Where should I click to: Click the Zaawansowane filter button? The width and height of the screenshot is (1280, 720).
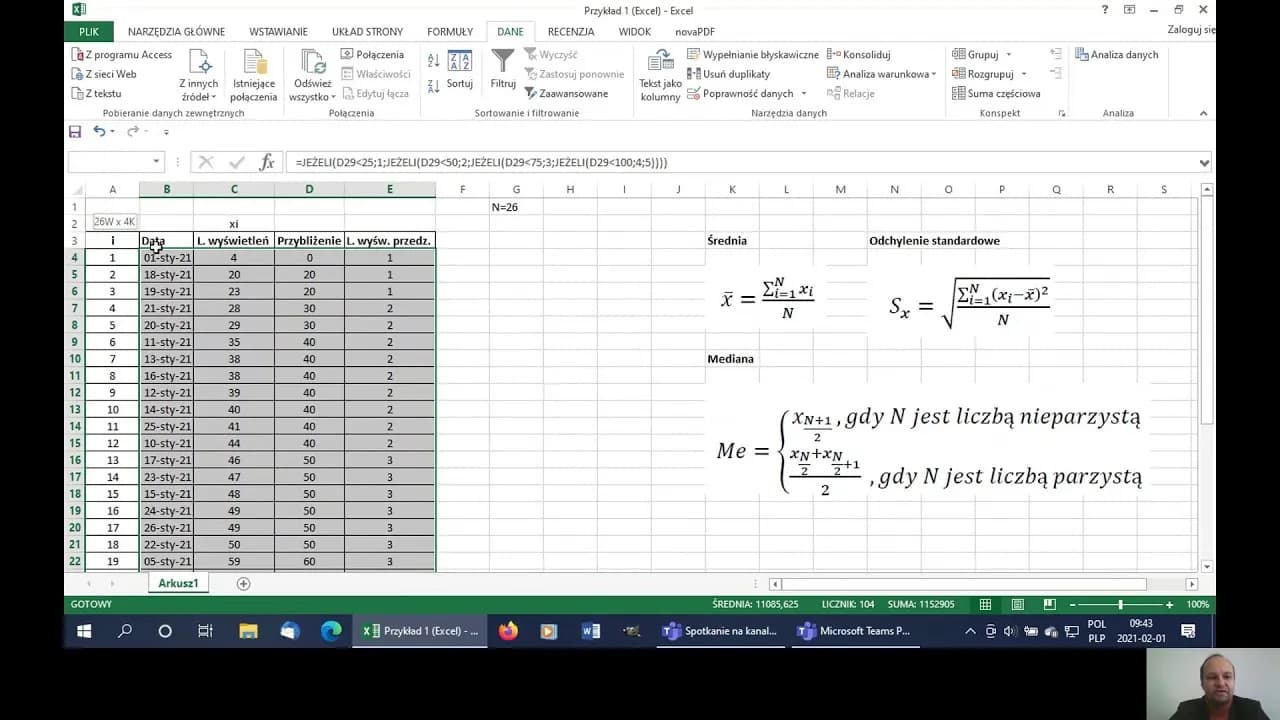click(566, 93)
